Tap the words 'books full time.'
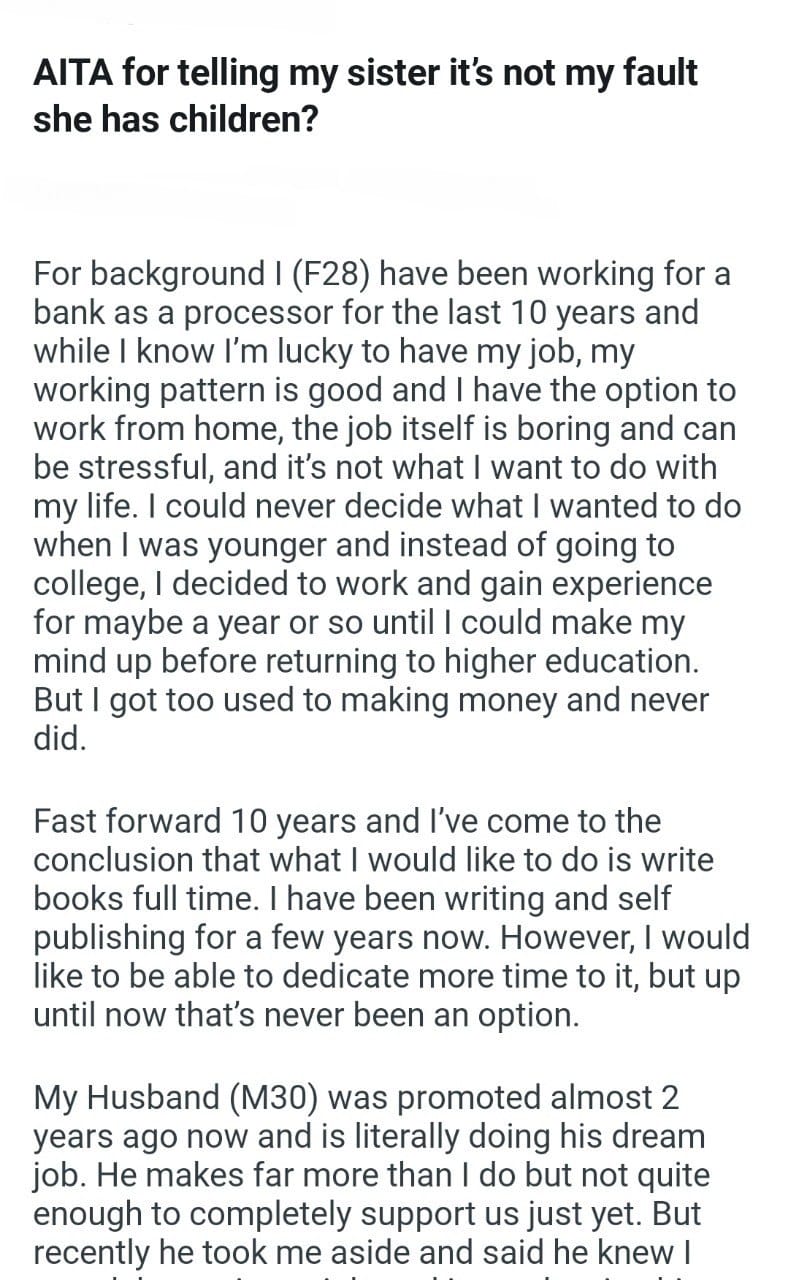 point(149,897)
